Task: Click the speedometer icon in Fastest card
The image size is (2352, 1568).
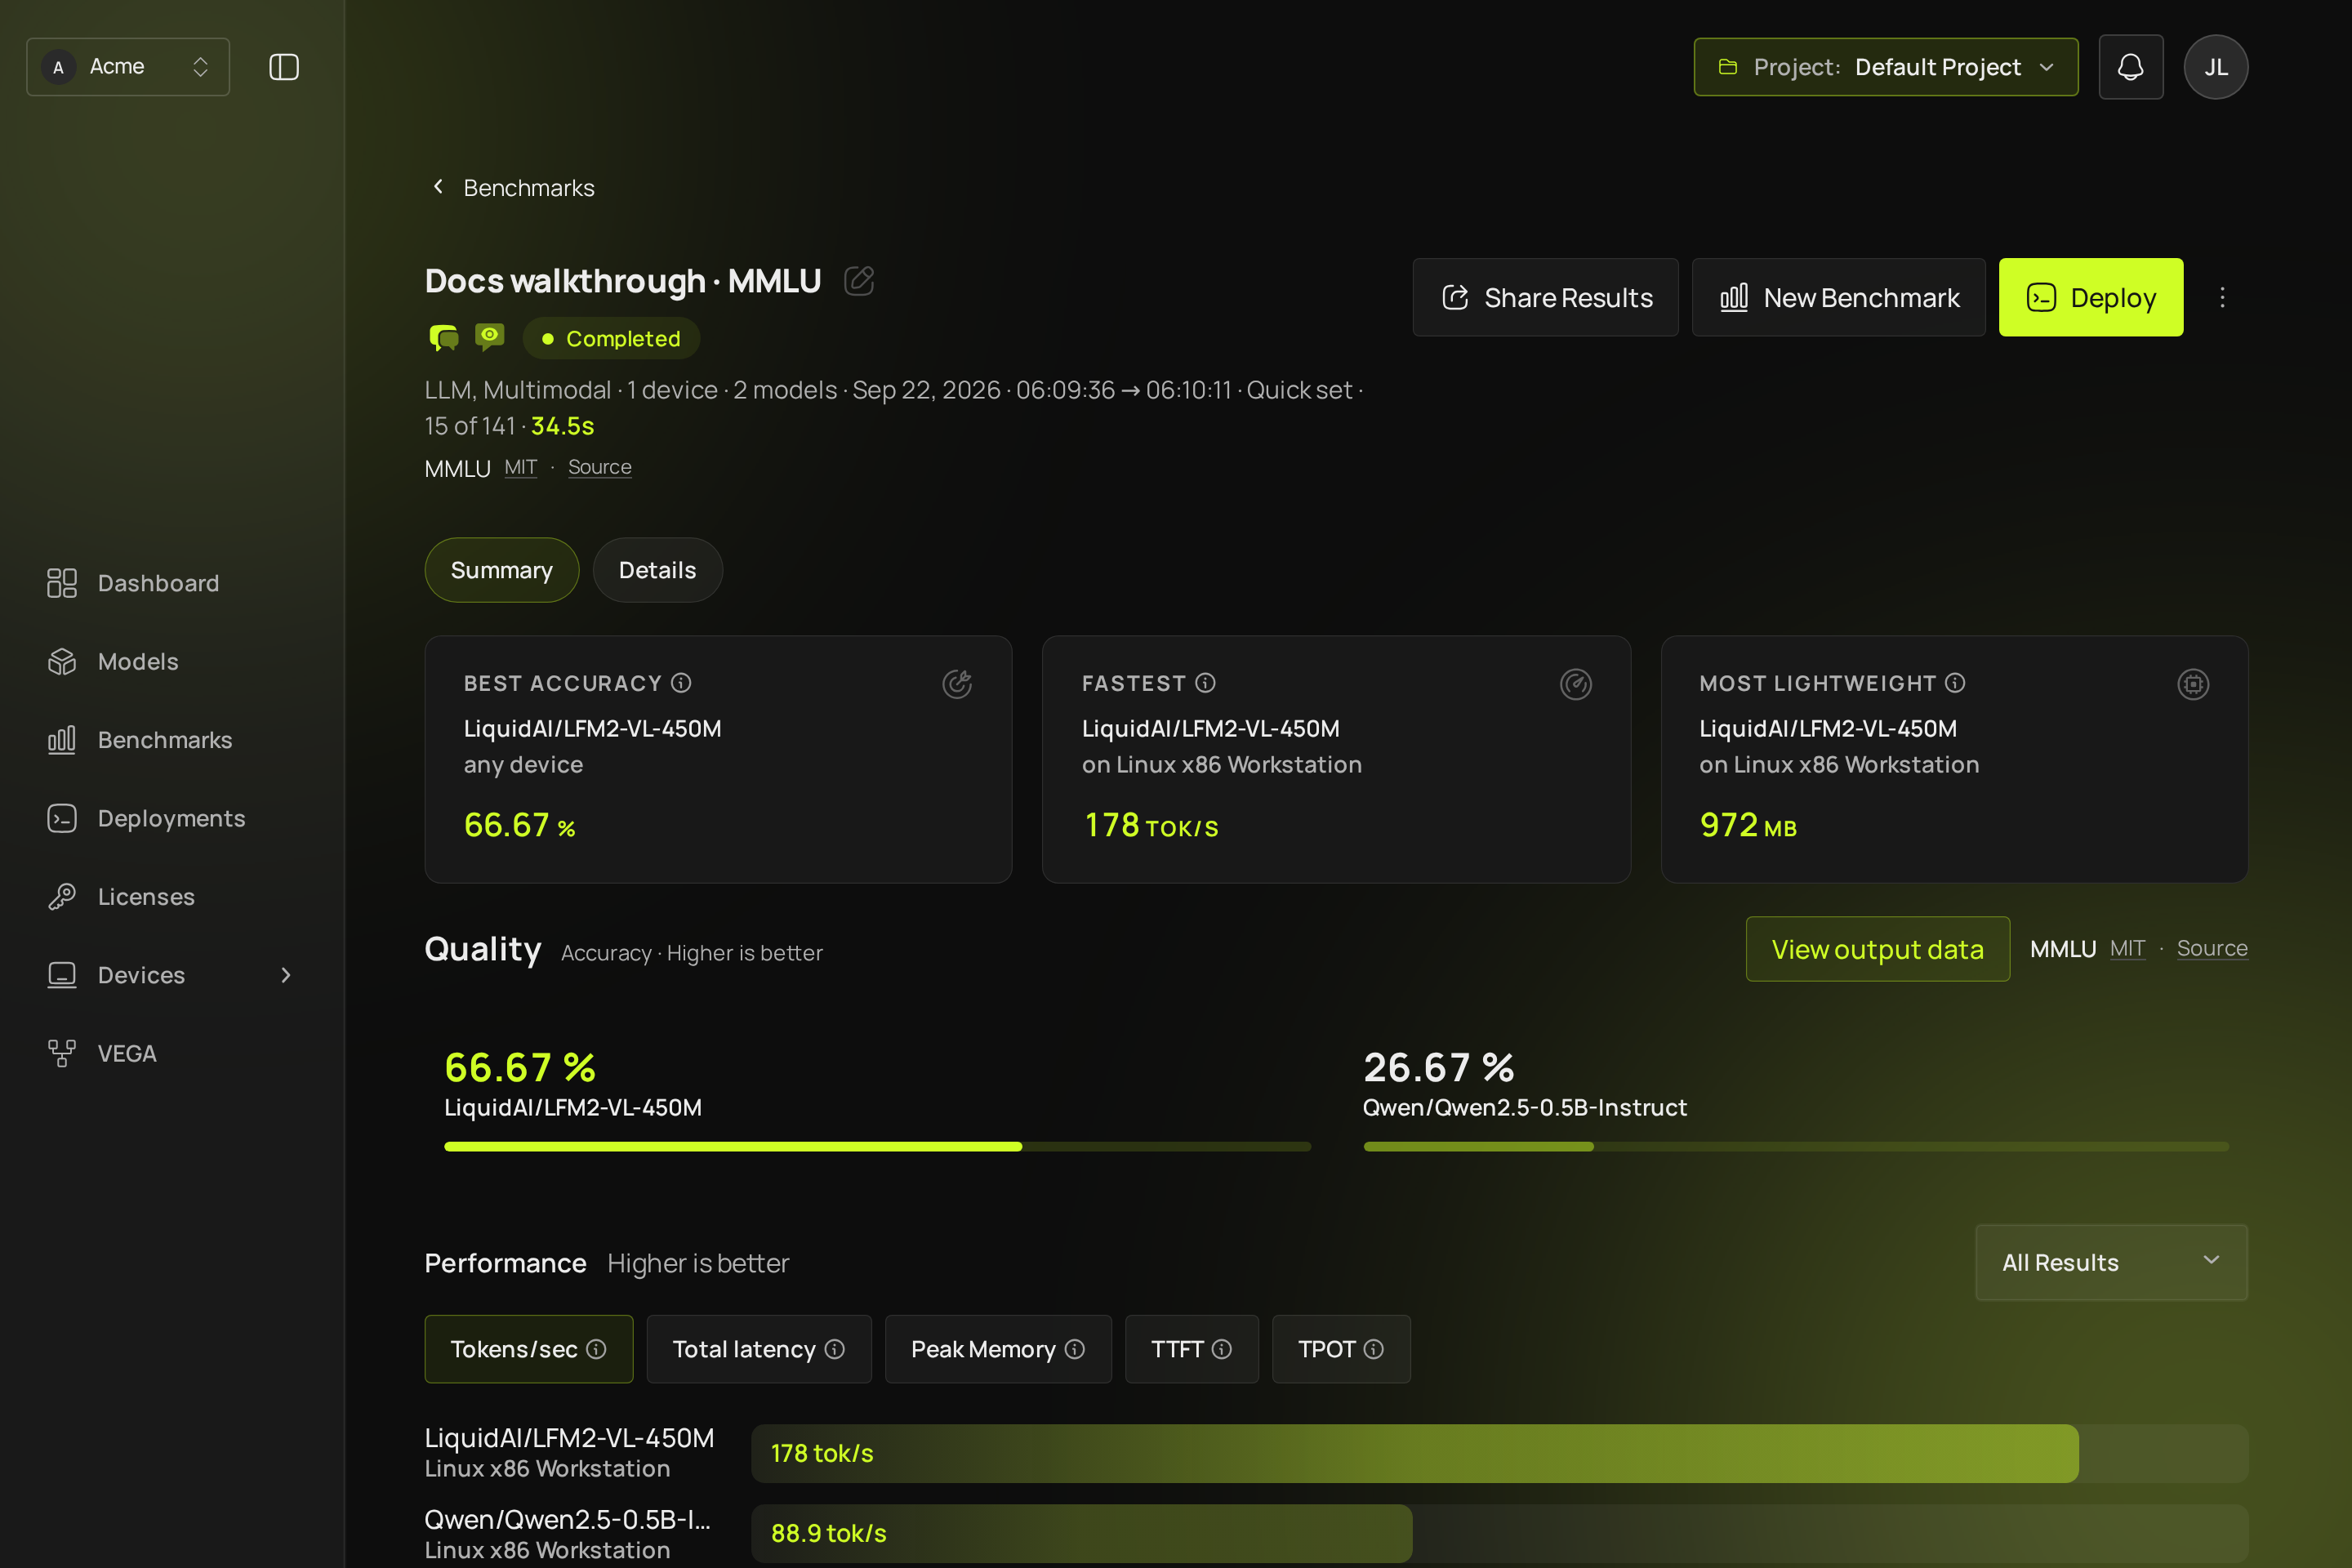Action: [x=1576, y=684]
